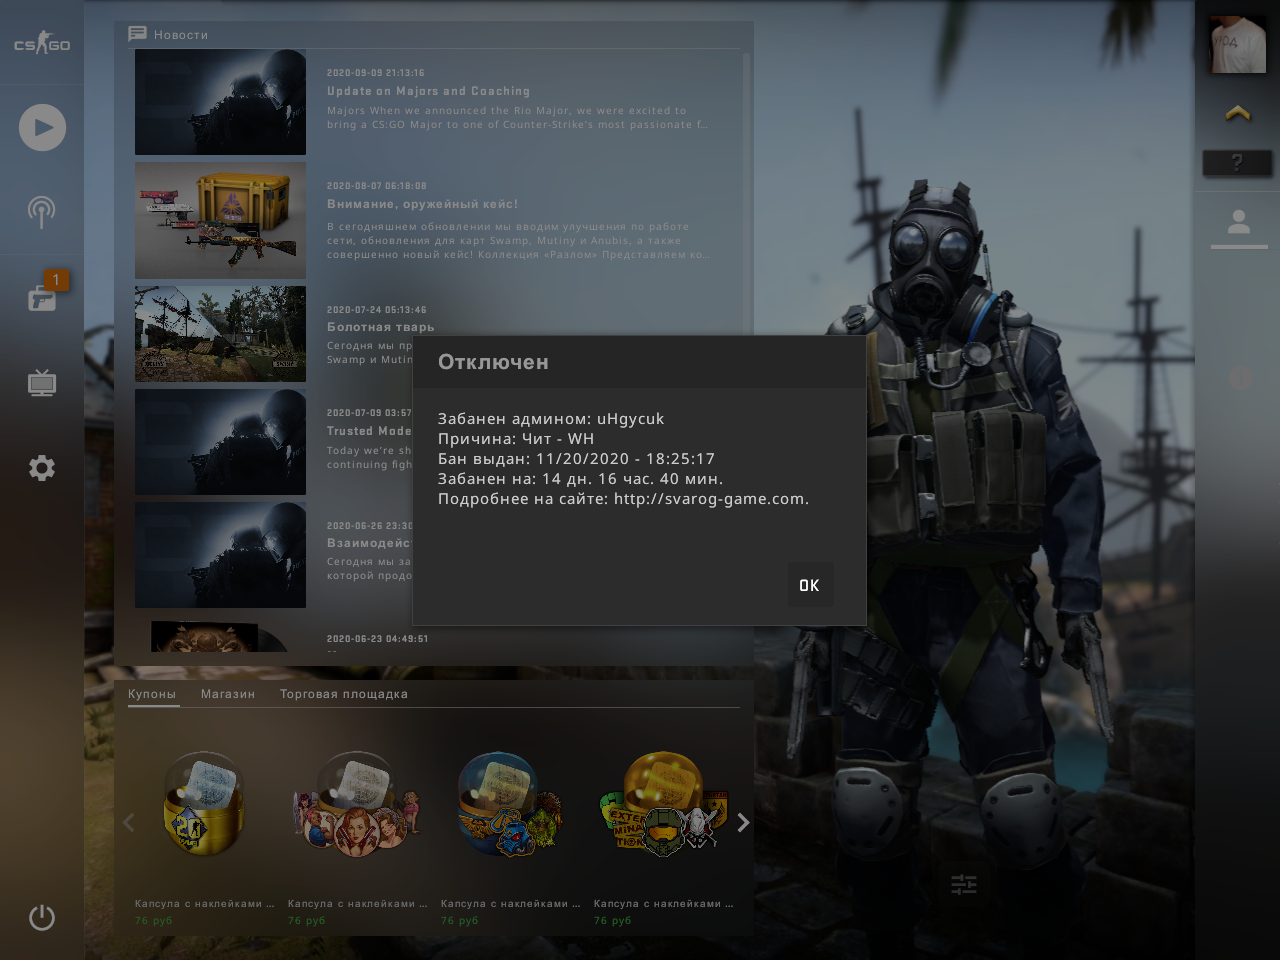The image size is (1280, 960).
Task: Open the friends person icon
Action: click(1238, 222)
